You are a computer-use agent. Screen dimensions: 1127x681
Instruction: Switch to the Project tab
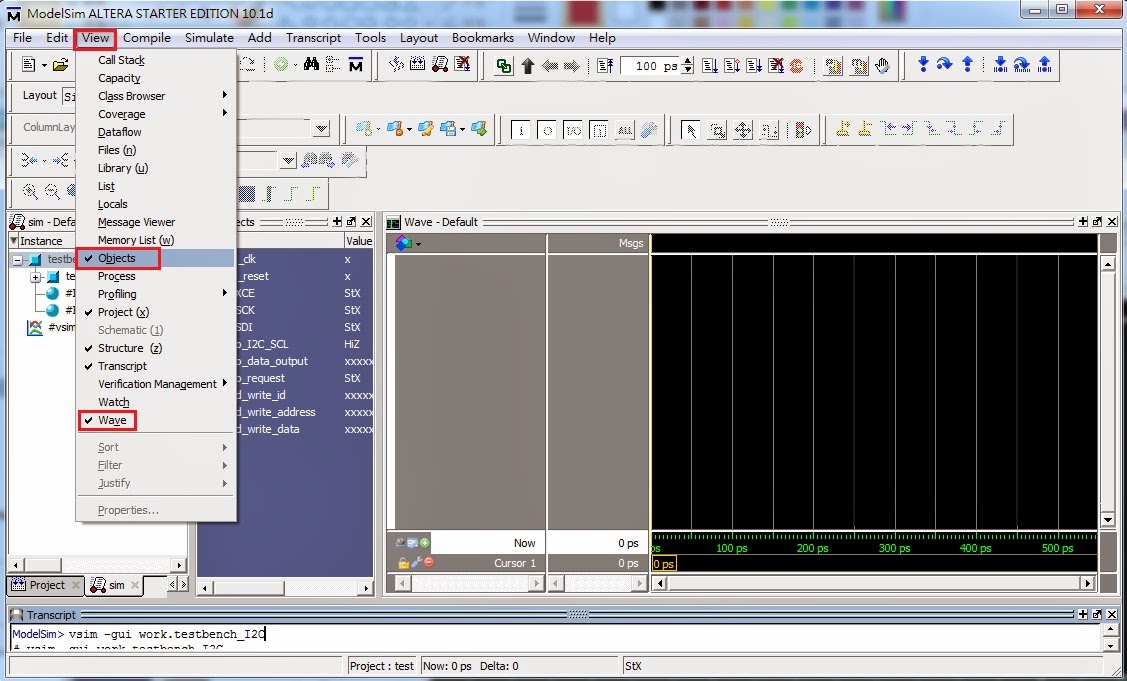click(44, 585)
